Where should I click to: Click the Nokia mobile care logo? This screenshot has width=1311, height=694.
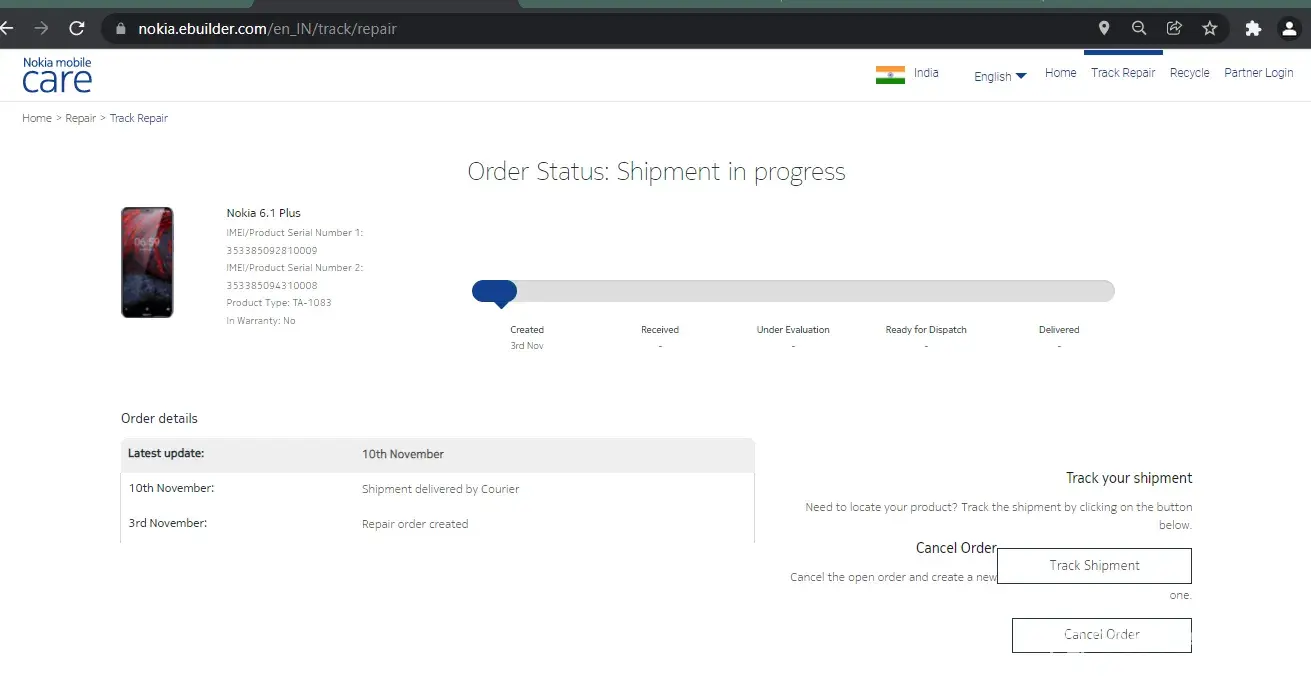pyautogui.click(x=57, y=75)
